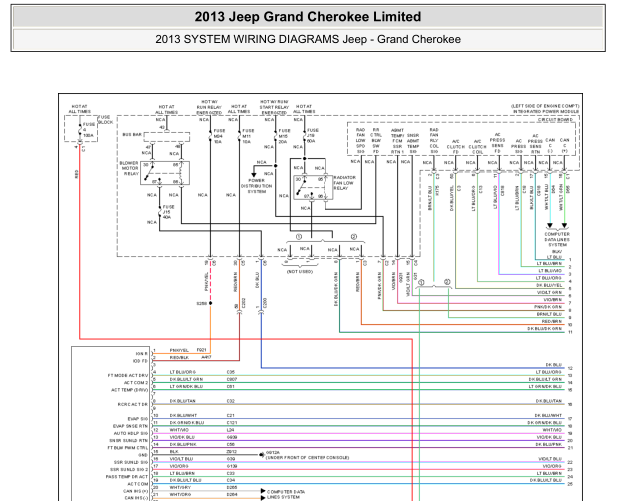Click 'DK BLU' wire label numbered 12
Viewport: 630px width, 501px height.
tap(554, 365)
